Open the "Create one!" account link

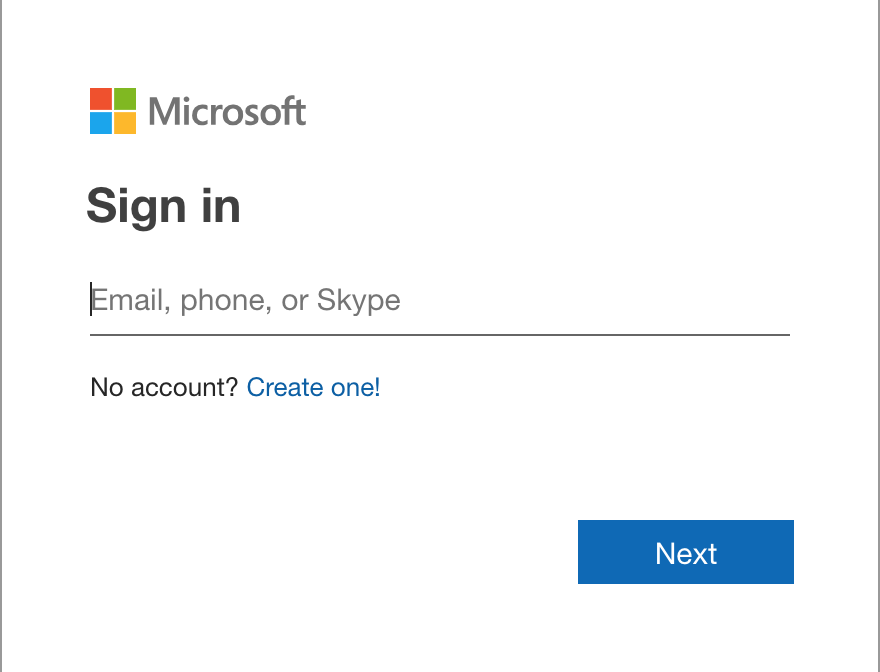313,387
